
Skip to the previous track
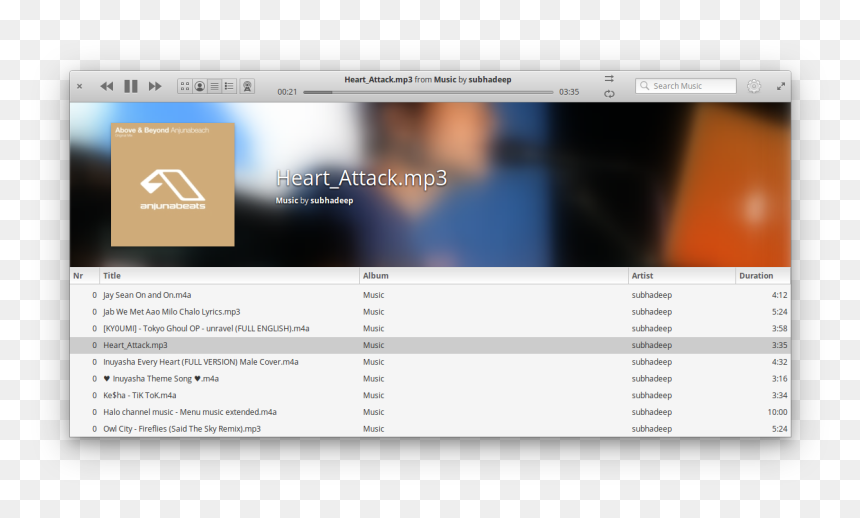(106, 86)
